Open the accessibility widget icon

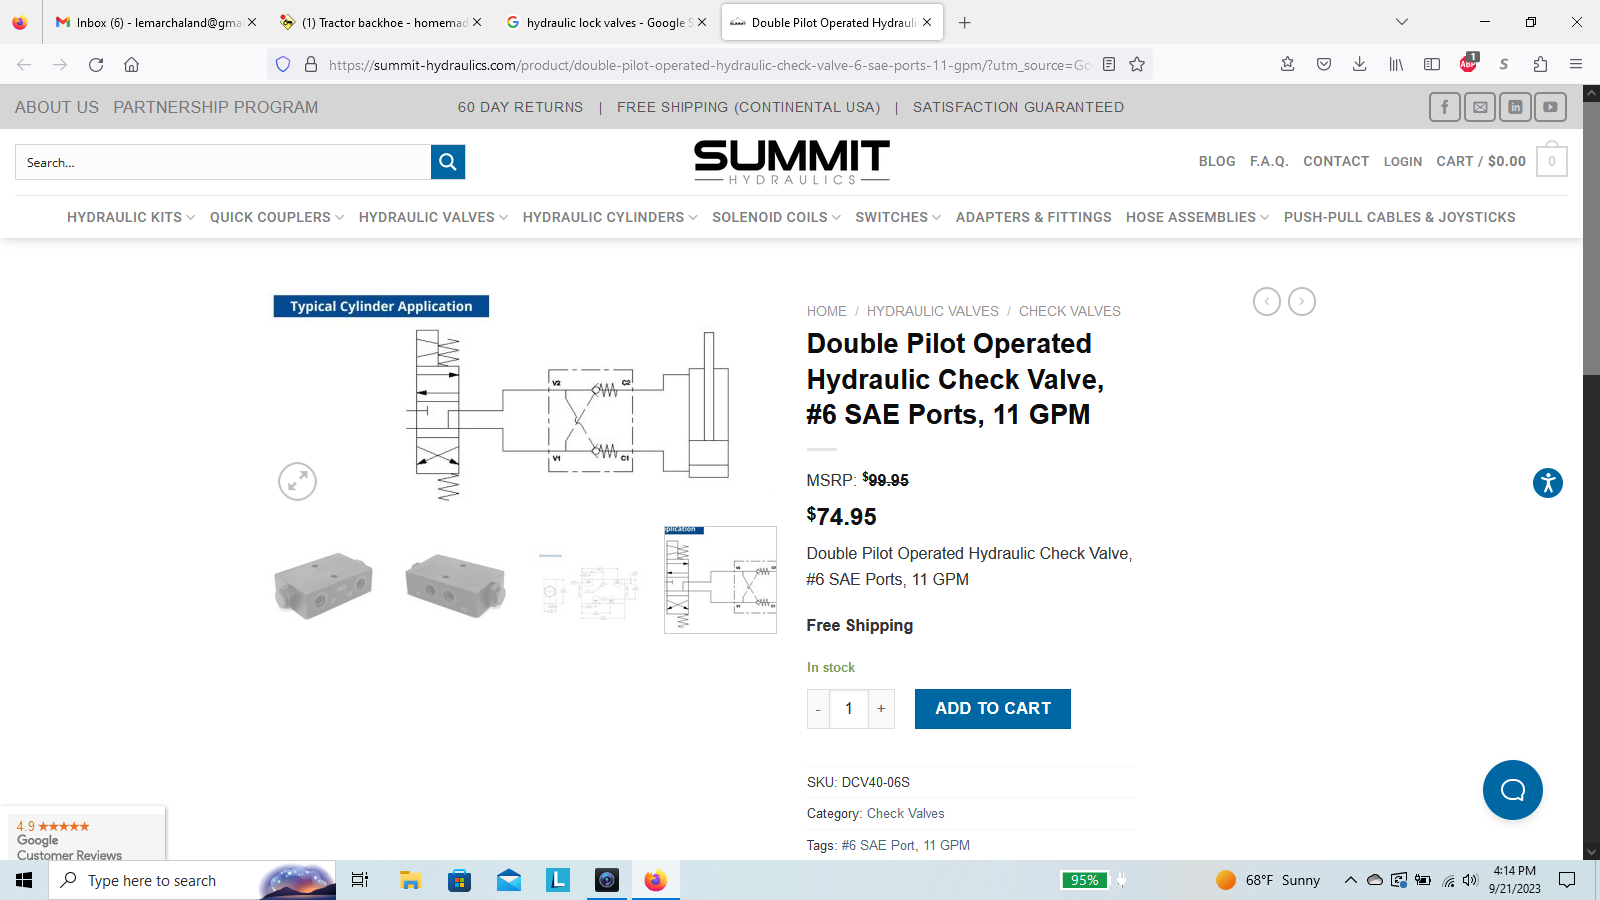[x=1547, y=483]
